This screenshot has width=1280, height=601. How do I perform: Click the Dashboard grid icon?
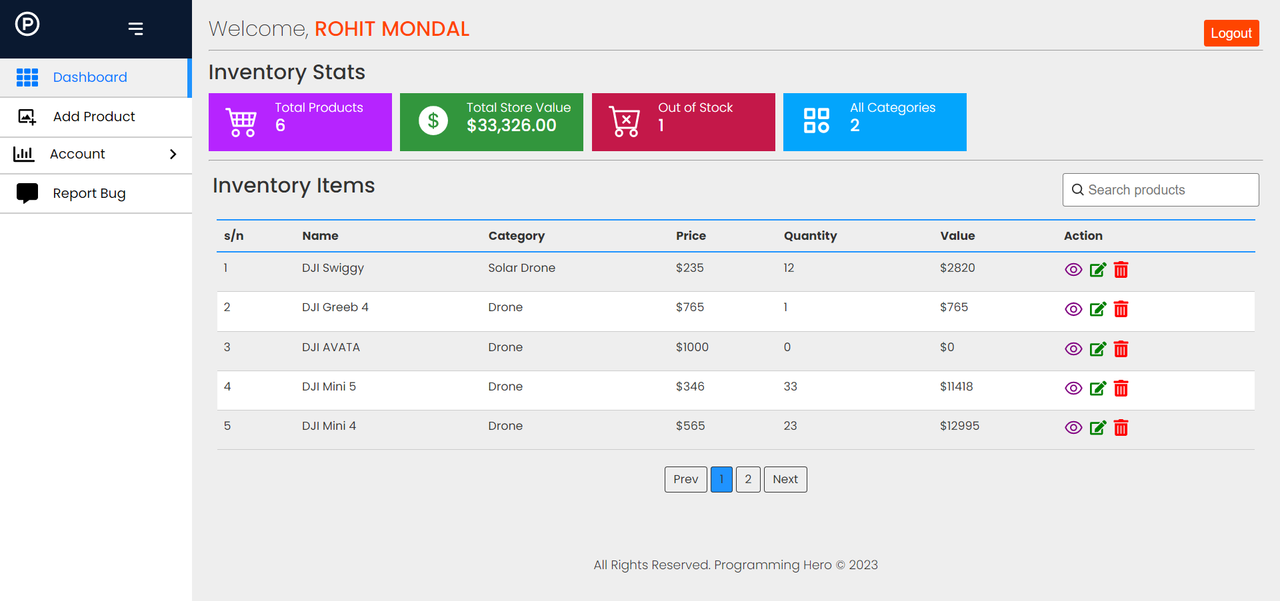tap(27, 77)
